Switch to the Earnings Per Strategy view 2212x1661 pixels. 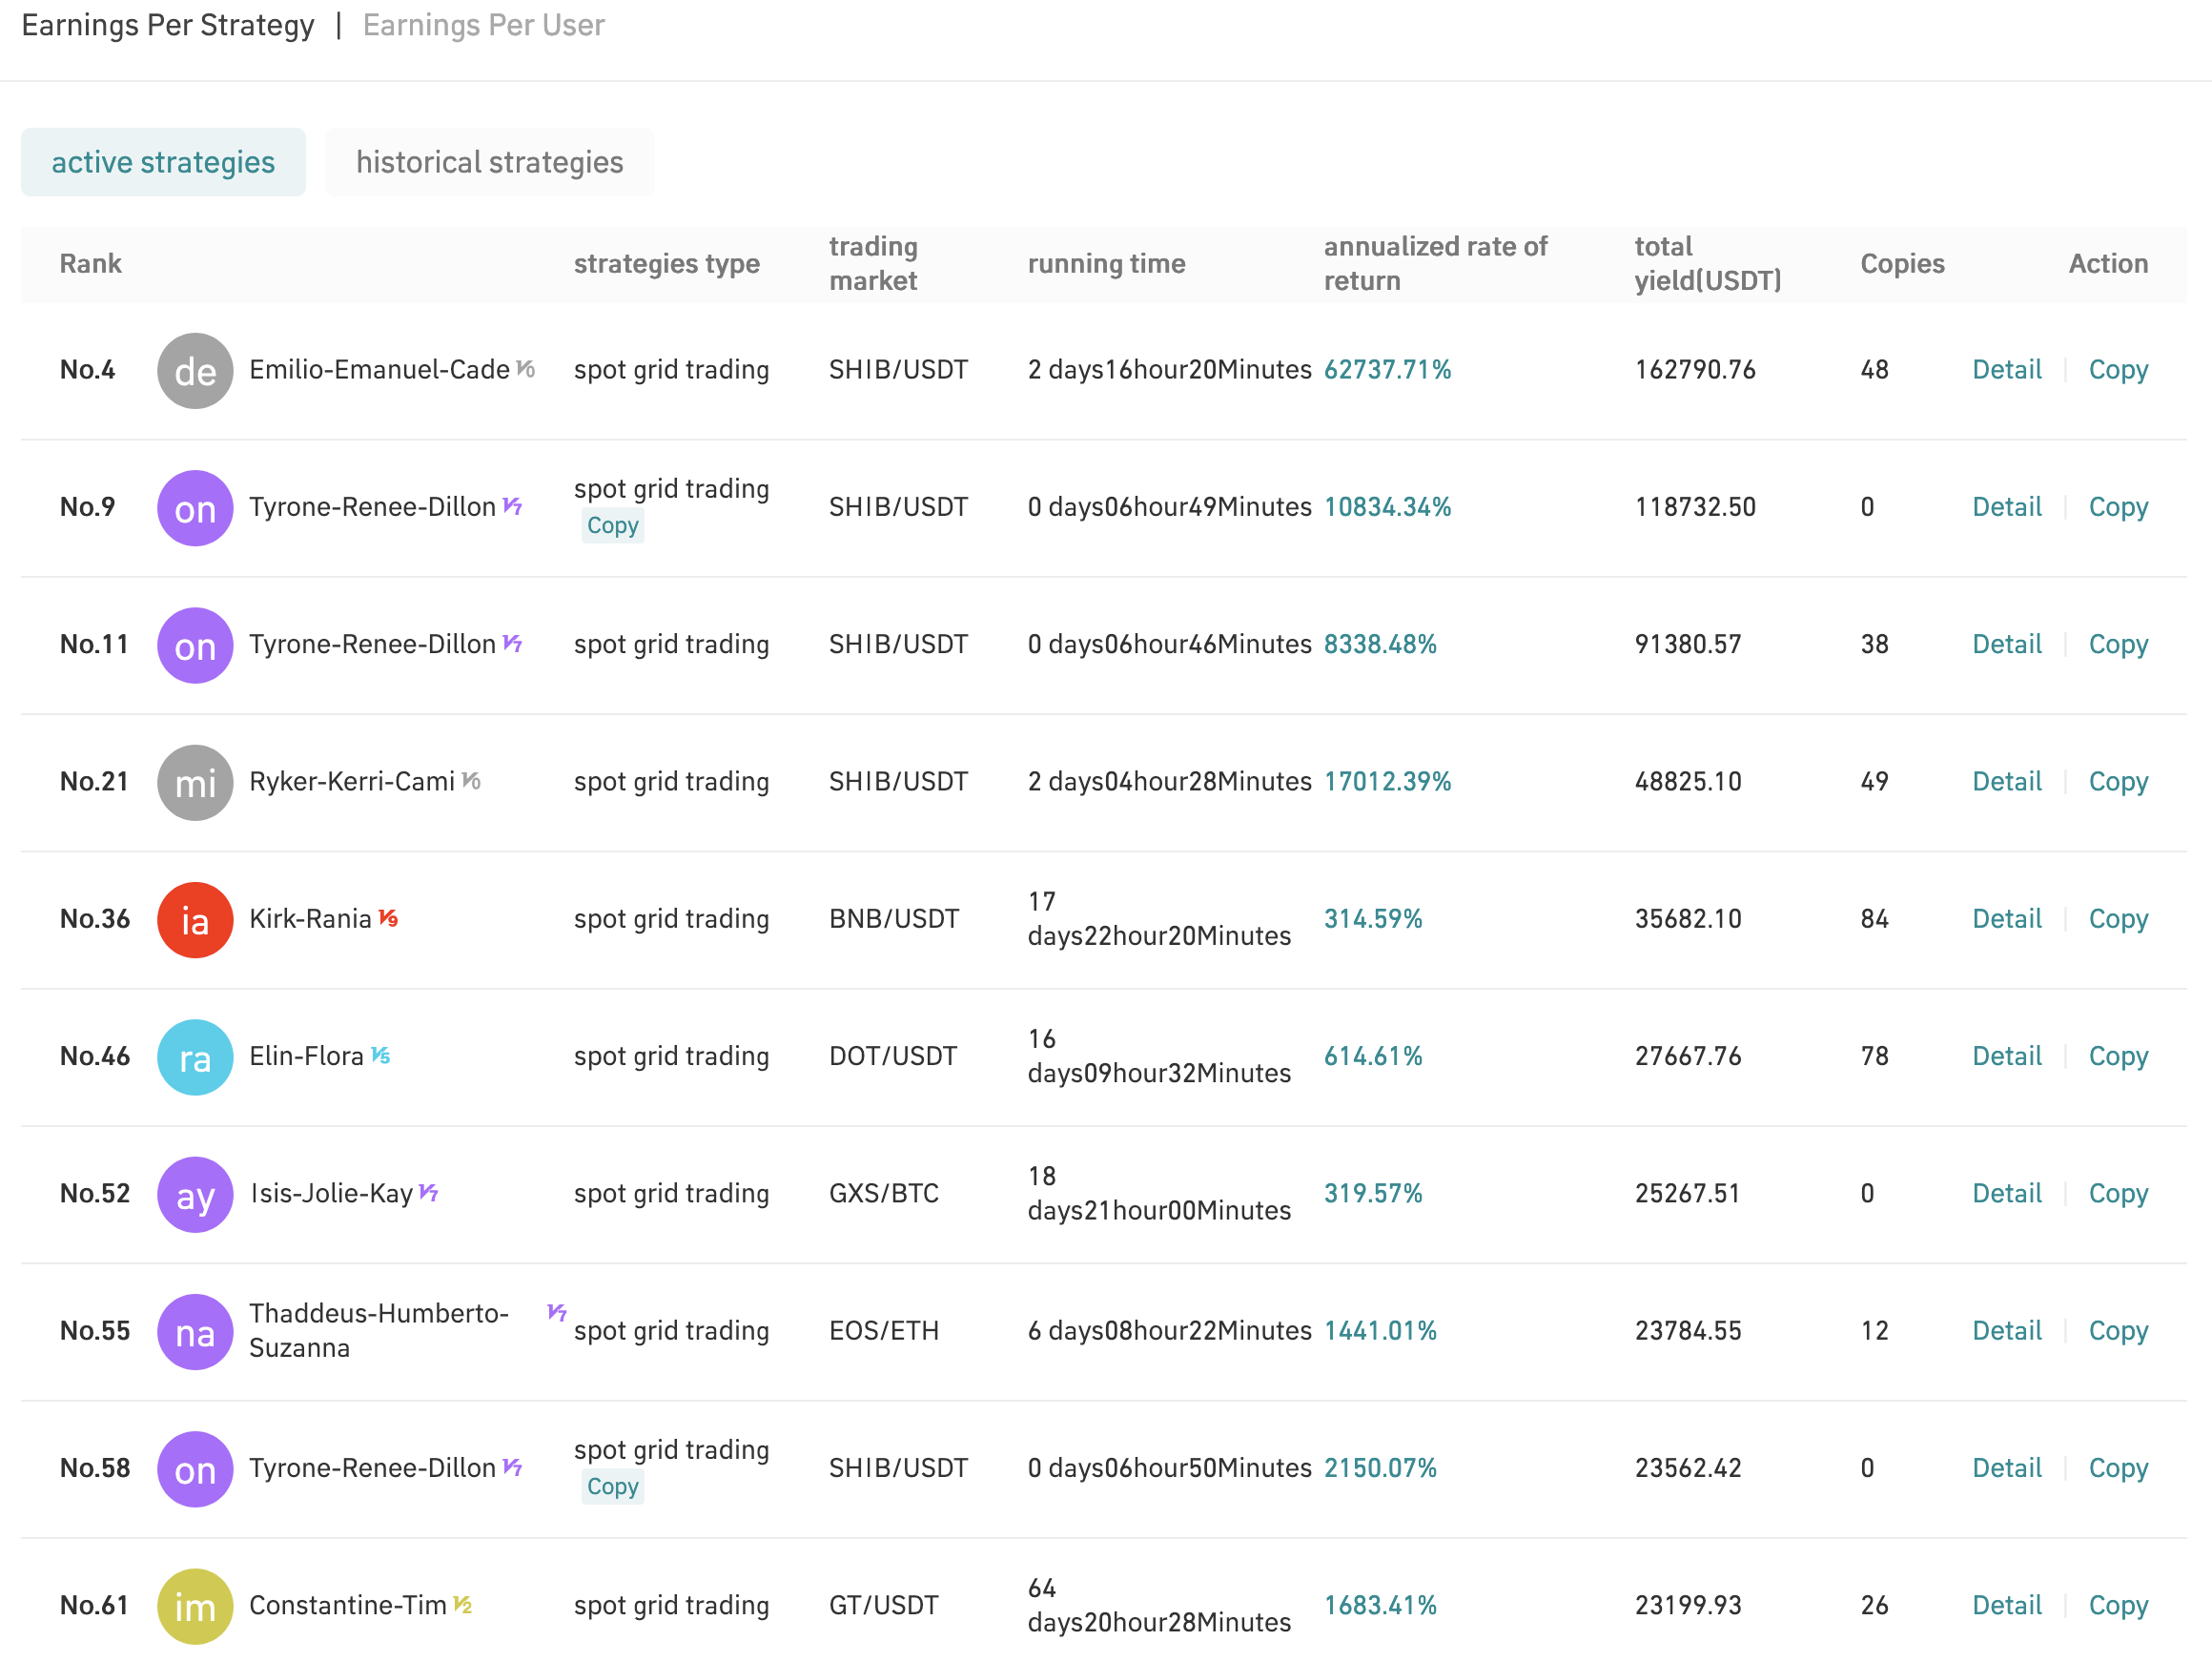point(168,25)
